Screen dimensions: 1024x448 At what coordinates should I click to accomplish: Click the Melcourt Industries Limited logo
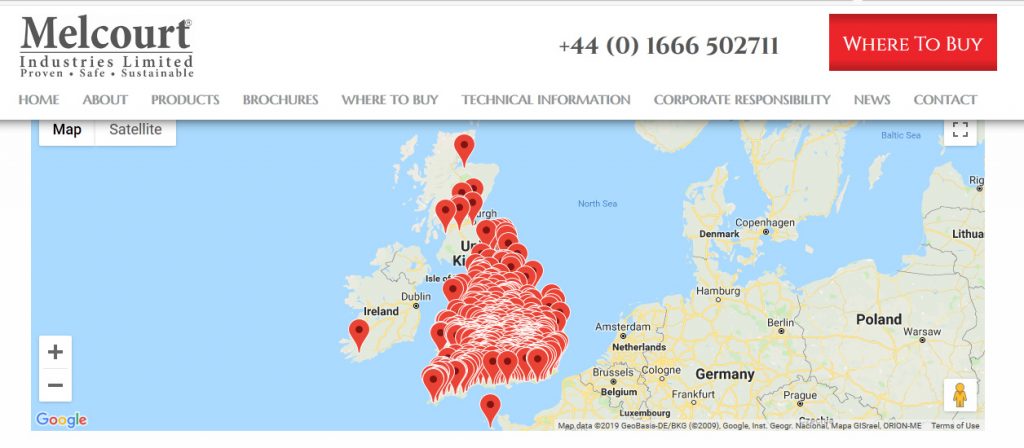pyautogui.click(x=107, y=47)
